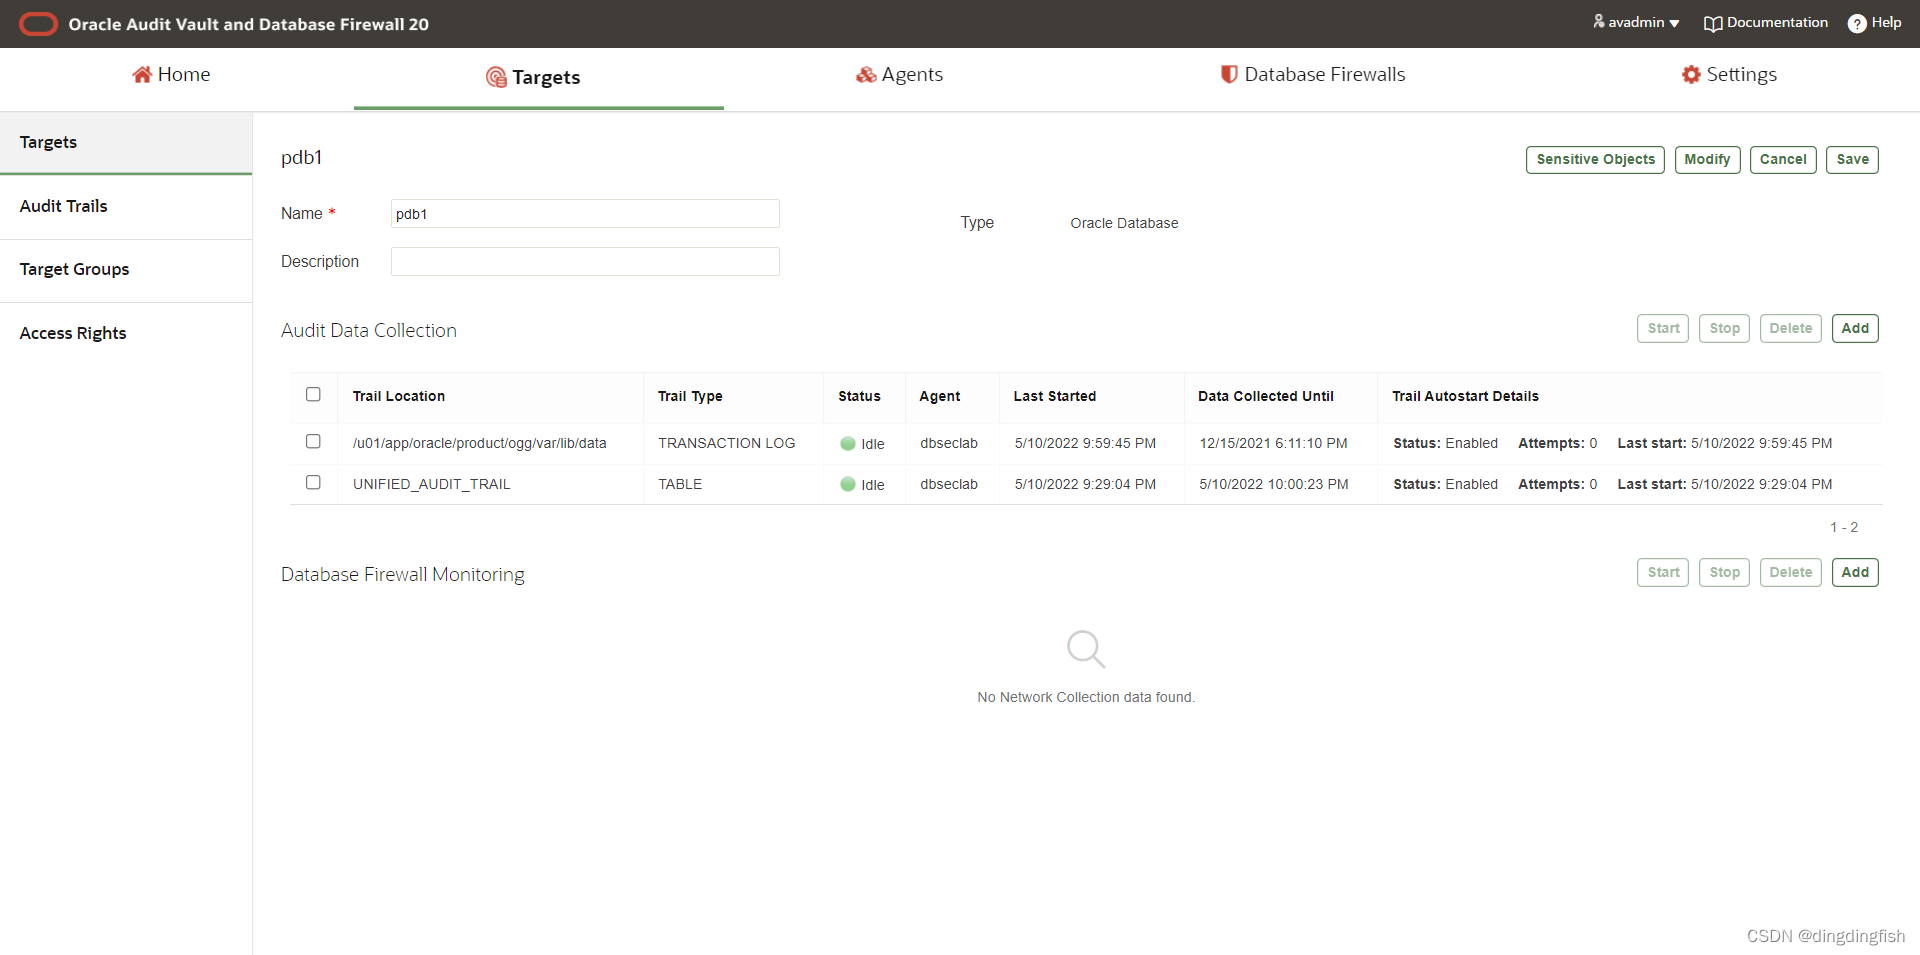
Task: Open Access Rights in the sidebar
Action: pos(126,333)
